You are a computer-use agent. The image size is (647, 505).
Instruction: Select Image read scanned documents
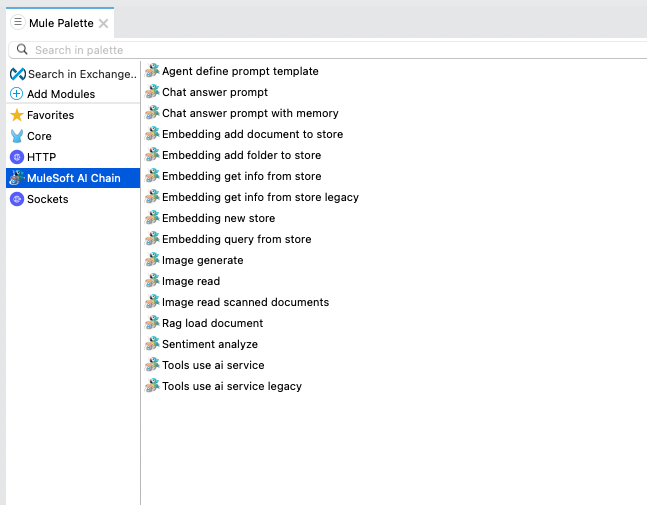click(246, 302)
